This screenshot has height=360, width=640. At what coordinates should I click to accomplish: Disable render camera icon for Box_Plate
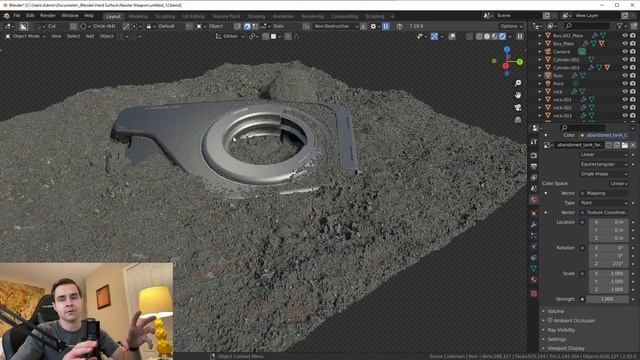(633, 44)
